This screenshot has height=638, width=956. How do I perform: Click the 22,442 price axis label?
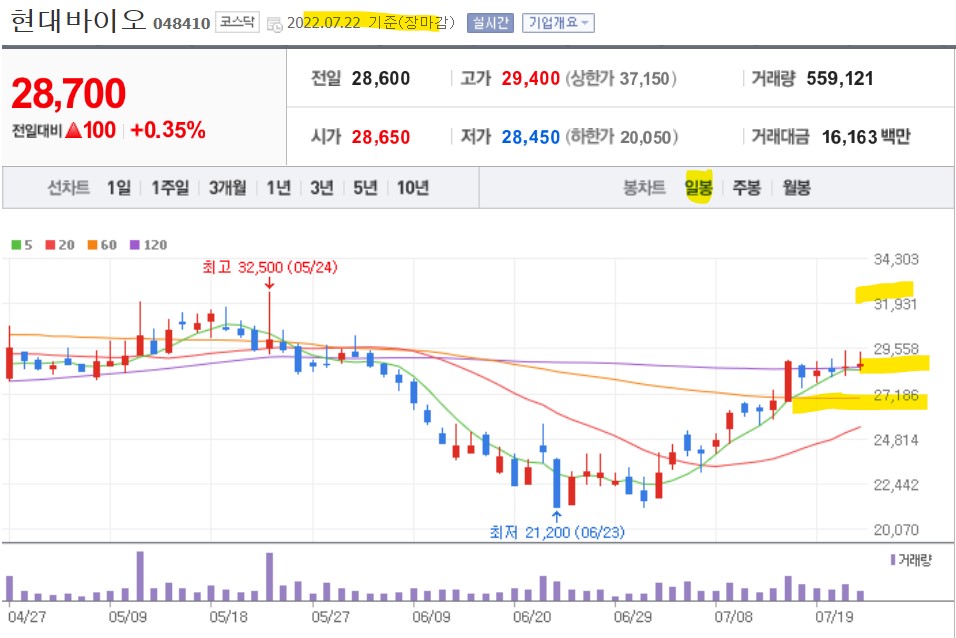(896, 486)
